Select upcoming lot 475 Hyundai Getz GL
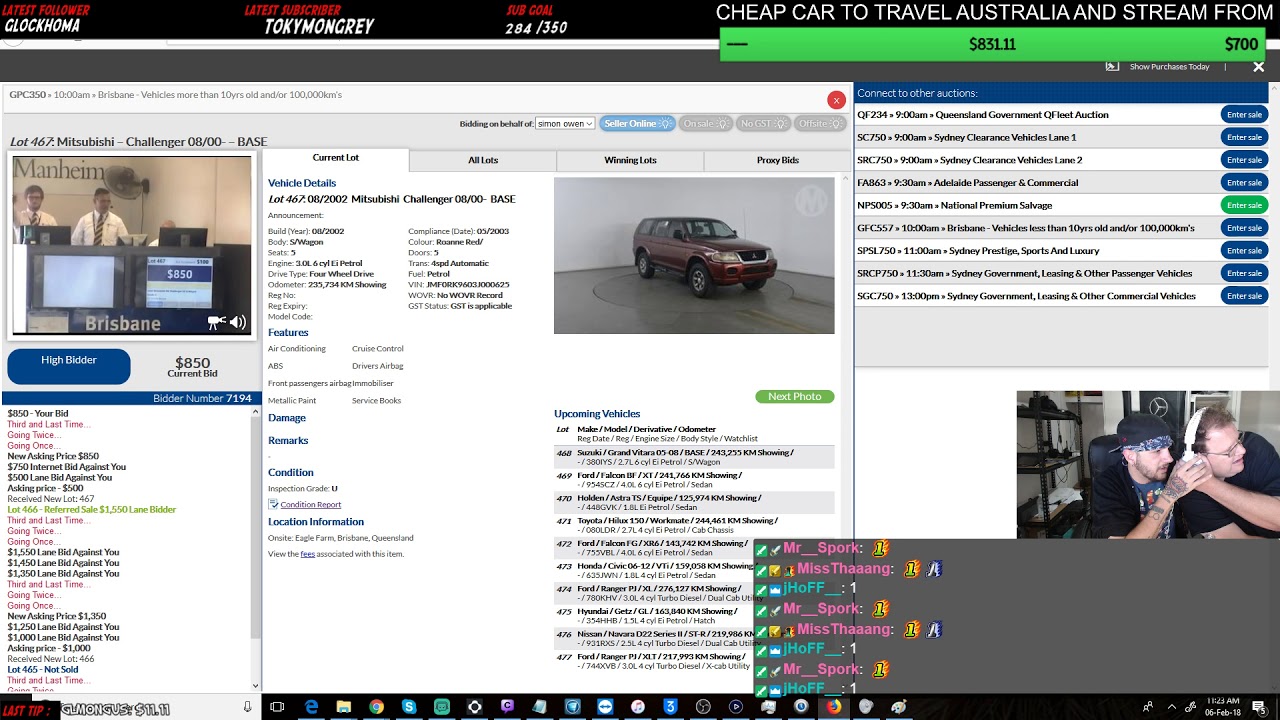 [694, 616]
